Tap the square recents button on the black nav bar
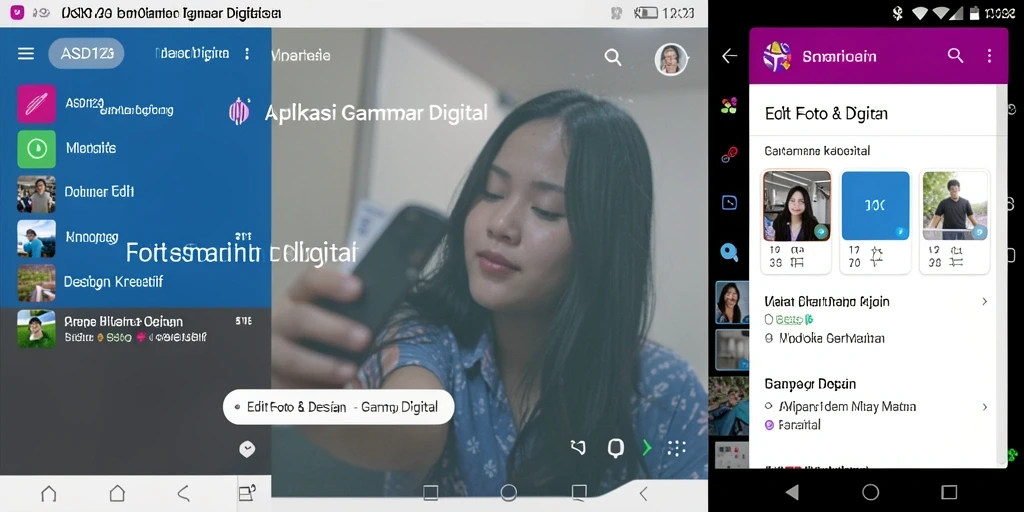This screenshot has height=512, width=1024. point(949,492)
